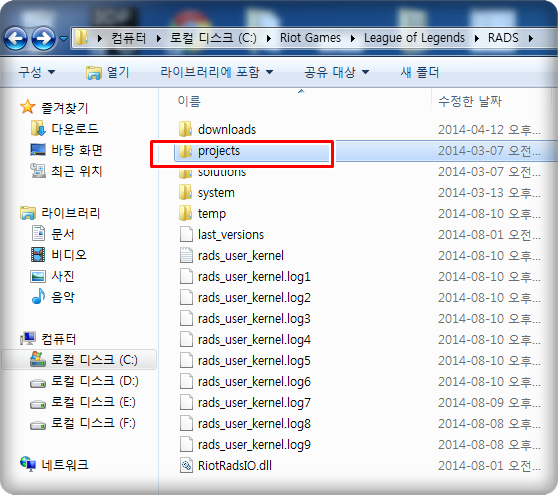Select Riot Games in the address breadcrumb
Screen dimensions: 558x495
[310, 38]
